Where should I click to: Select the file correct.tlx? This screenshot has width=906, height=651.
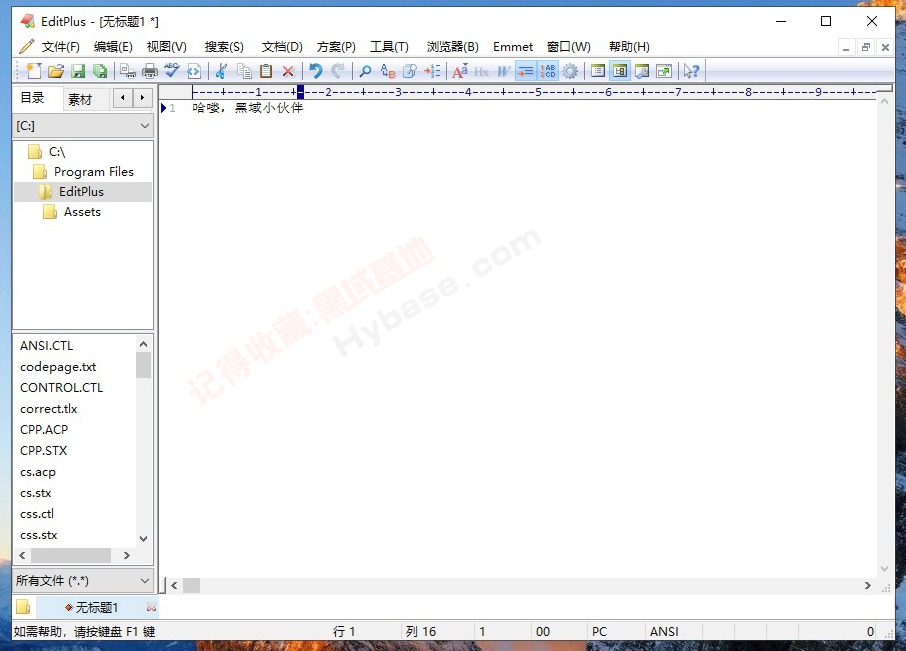[49, 409]
